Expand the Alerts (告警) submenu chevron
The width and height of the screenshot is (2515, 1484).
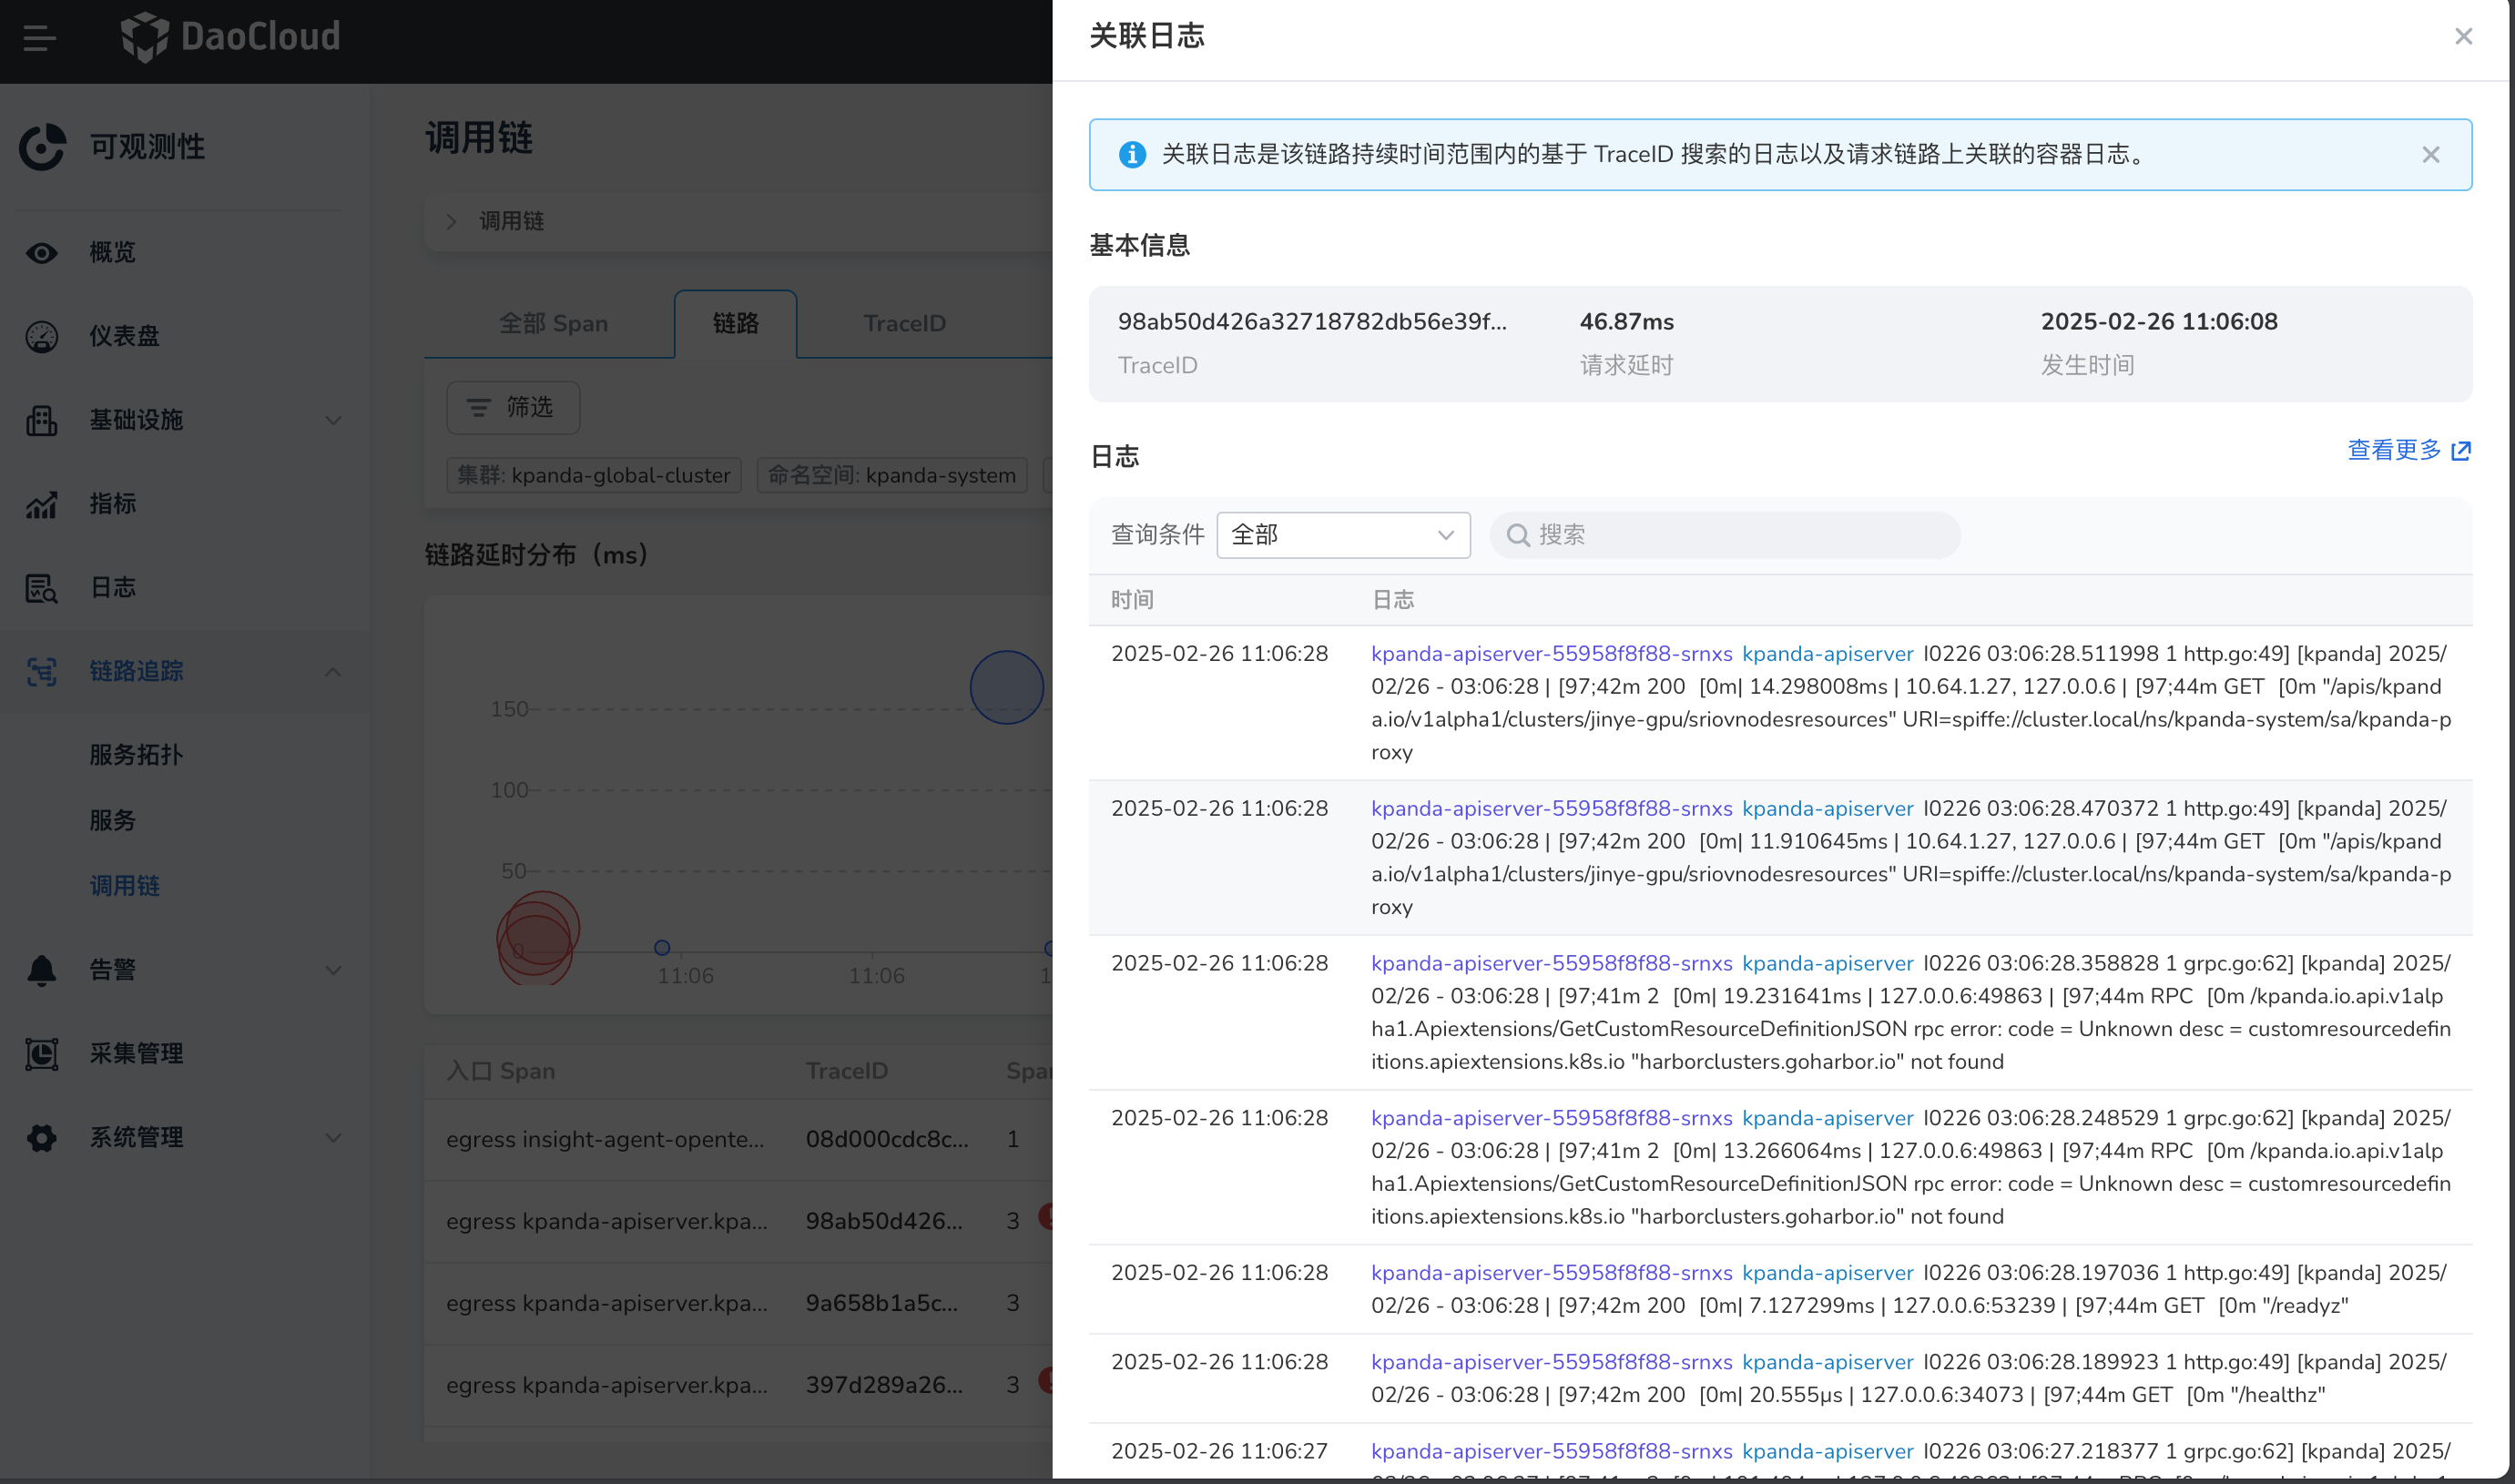pos(333,970)
